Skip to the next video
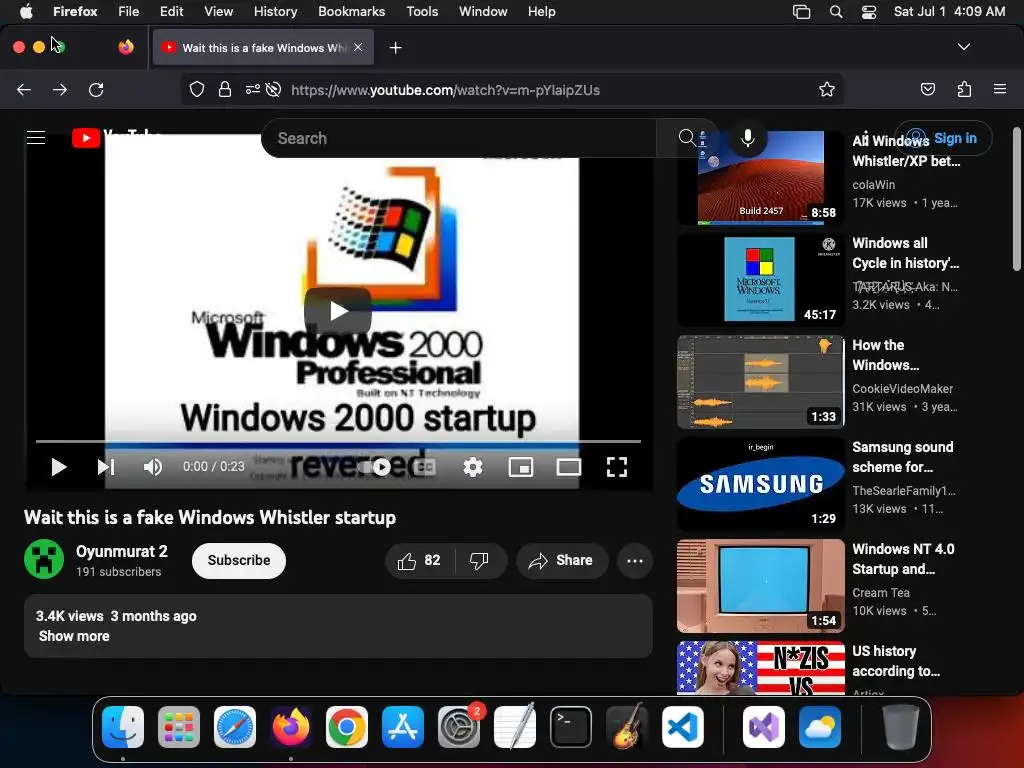This screenshot has width=1024, height=768. click(106, 467)
